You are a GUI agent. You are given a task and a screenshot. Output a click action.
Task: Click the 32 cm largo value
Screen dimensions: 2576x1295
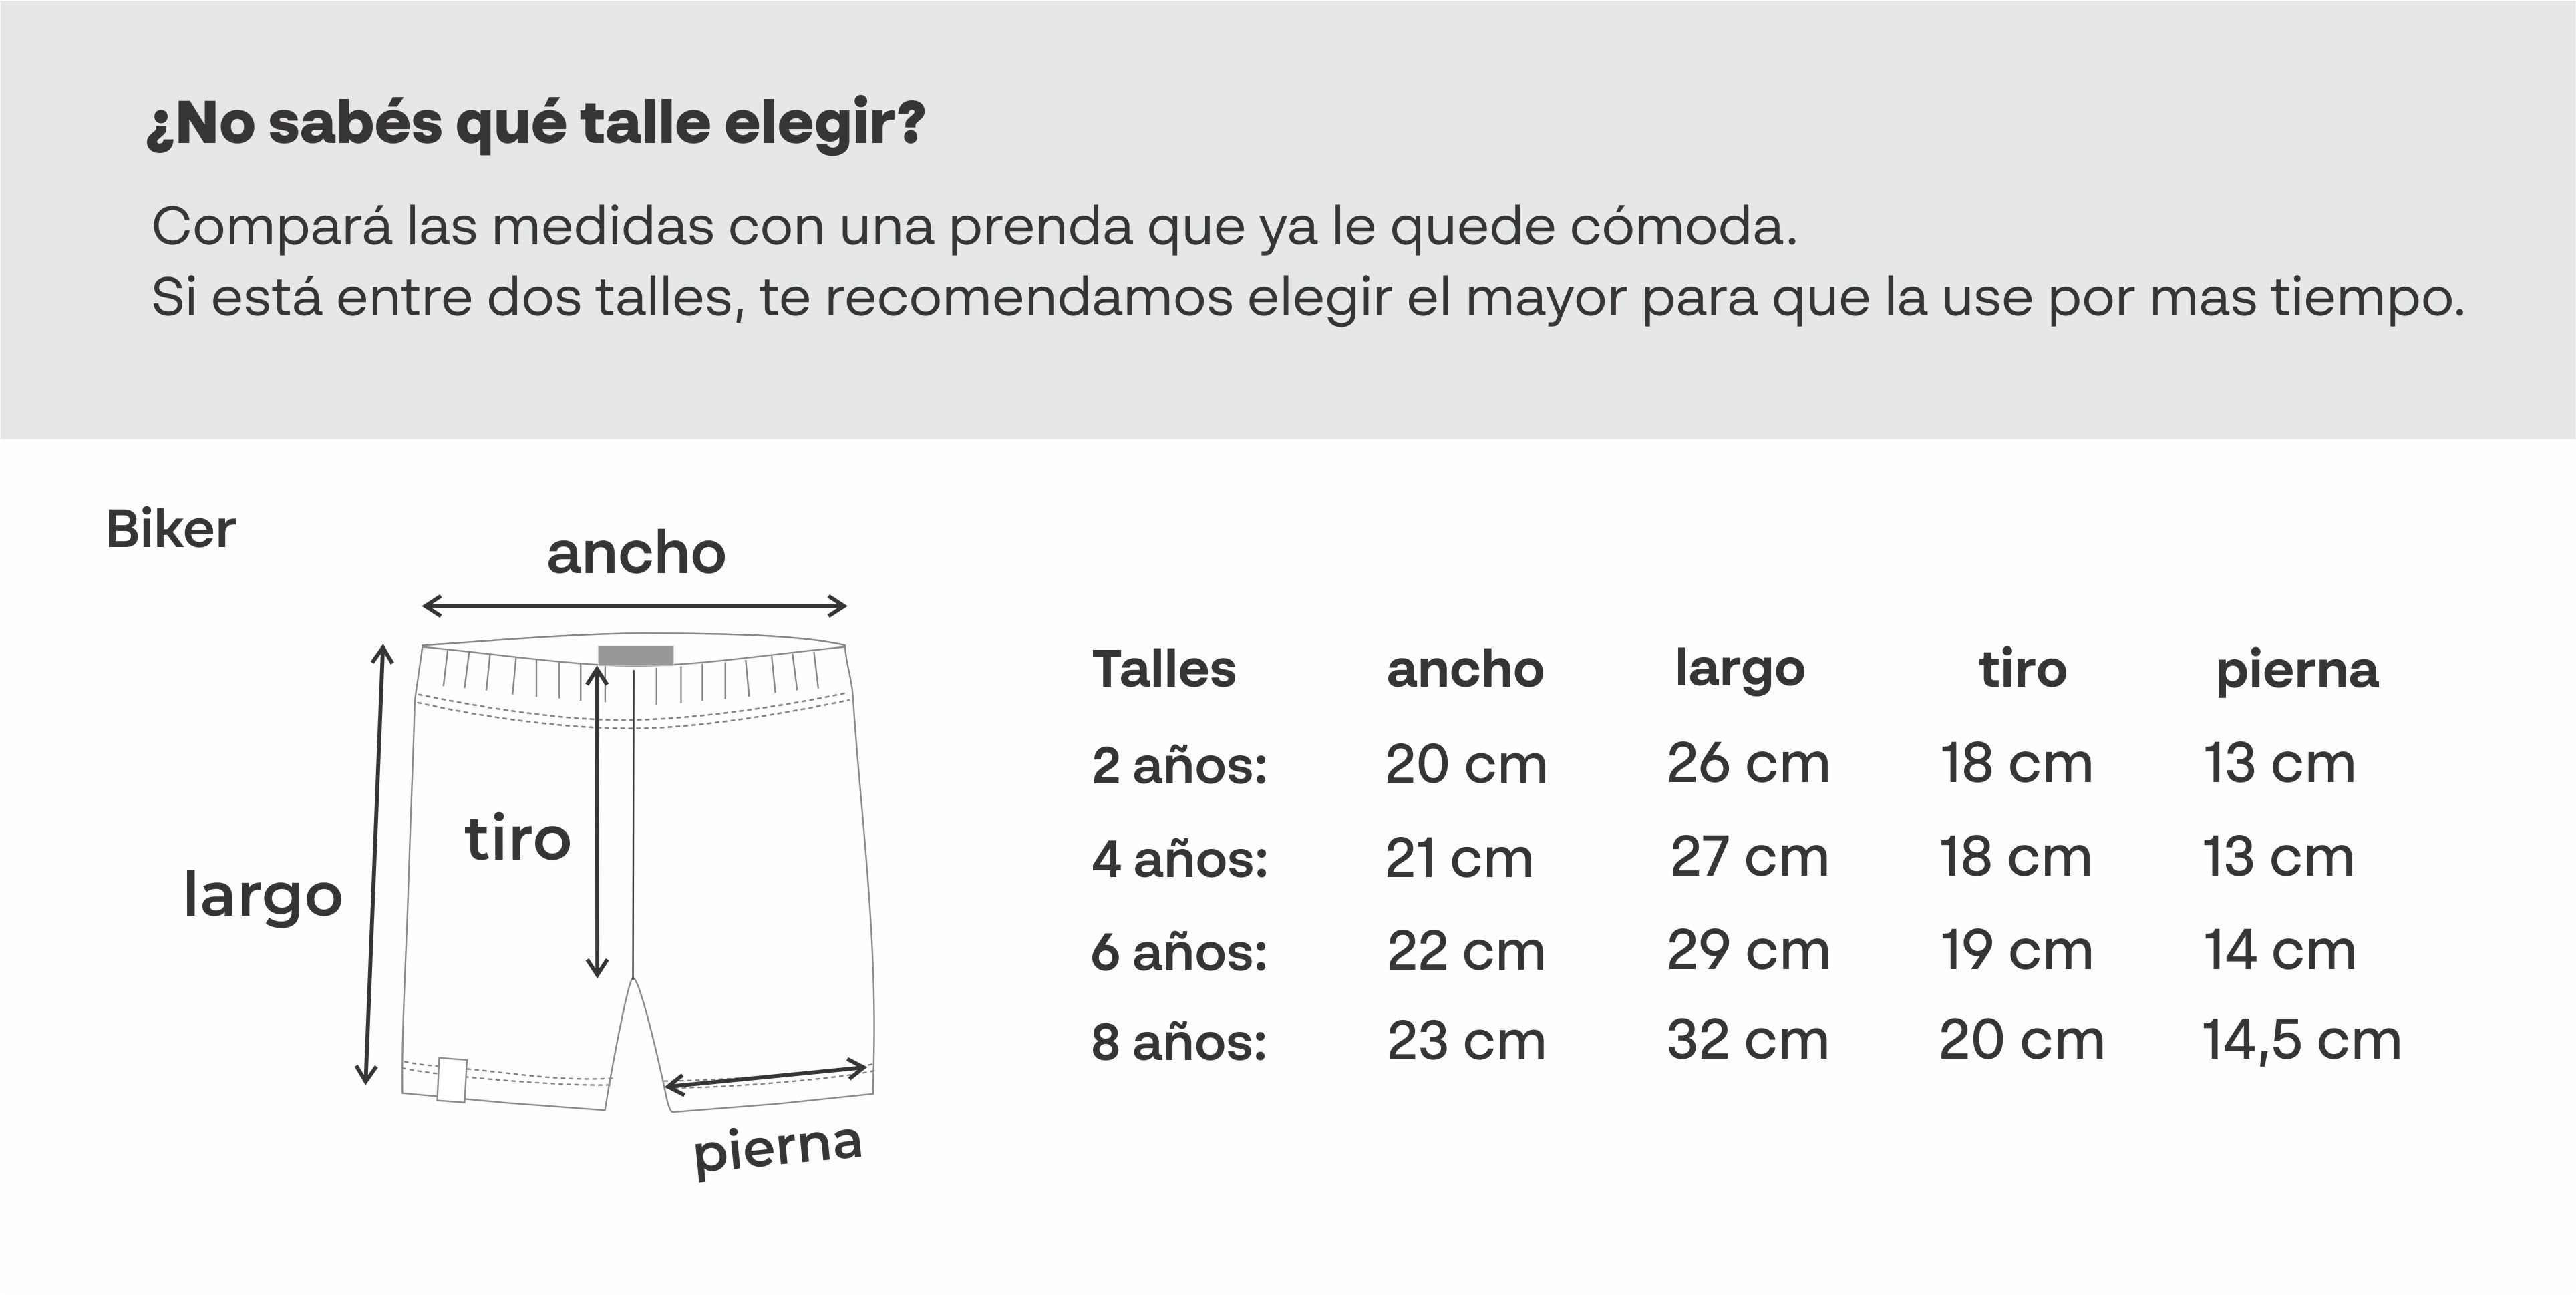(1748, 1040)
